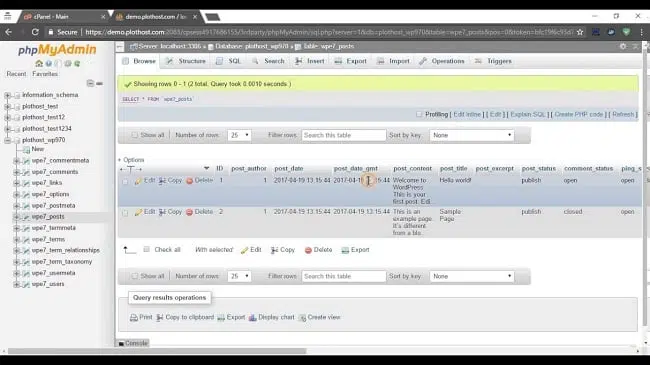
Task: Open lower Sort by key dropdown
Action: coord(472,276)
